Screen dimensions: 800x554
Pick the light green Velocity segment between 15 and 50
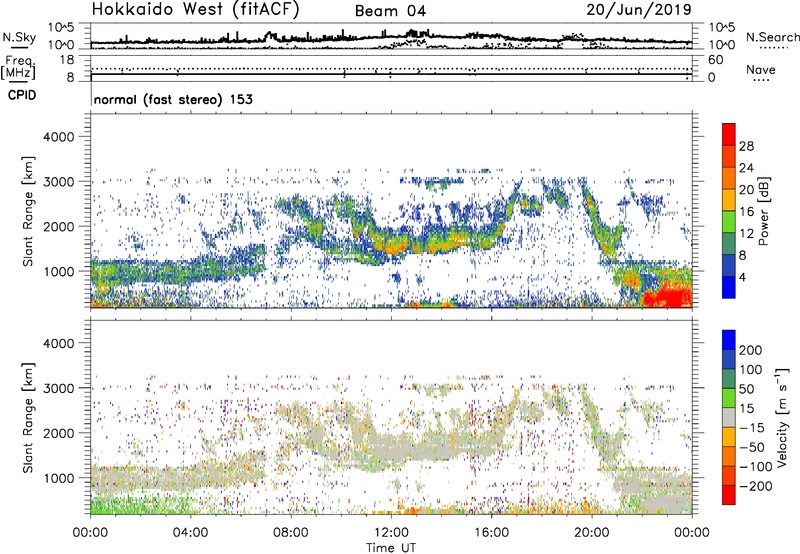tap(729, 398)
